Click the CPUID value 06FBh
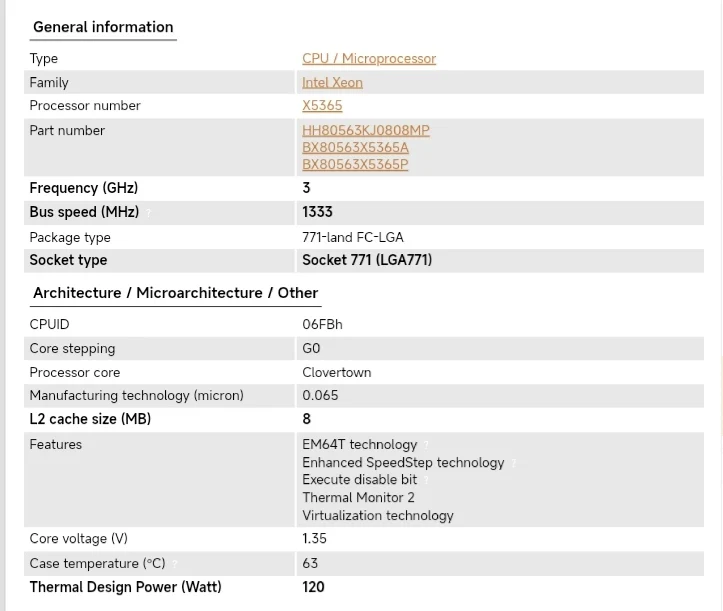 (322, 324)
